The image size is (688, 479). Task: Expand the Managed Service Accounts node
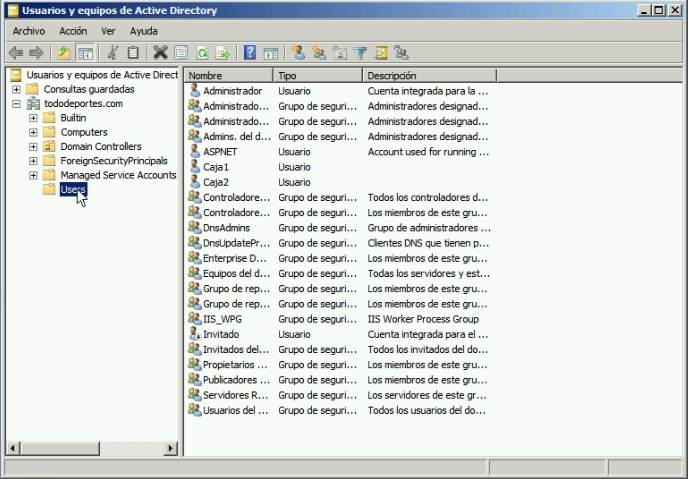click(33, 175)
